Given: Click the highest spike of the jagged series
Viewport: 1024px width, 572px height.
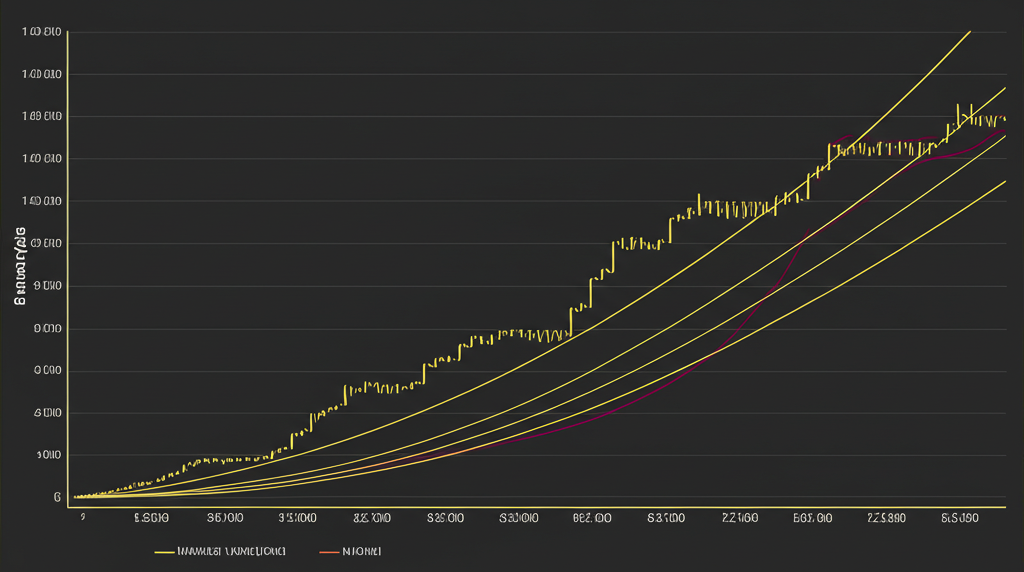Looking at the screenshot, I should click(x=958, y=105).
